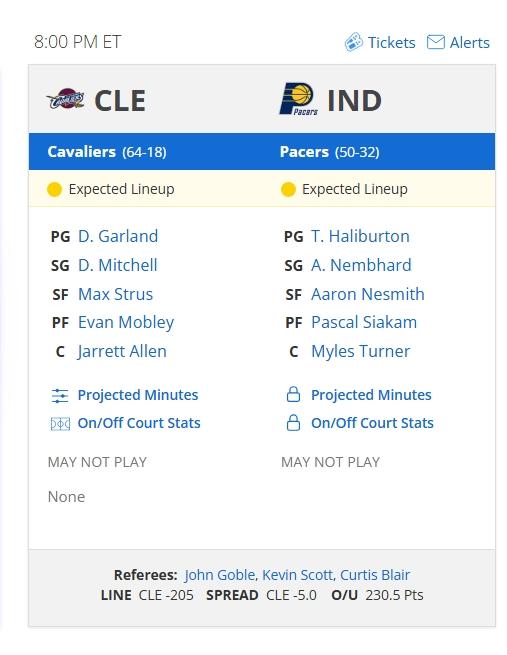
Task: Open referee John Goble link
Action: tap(220, 575)
